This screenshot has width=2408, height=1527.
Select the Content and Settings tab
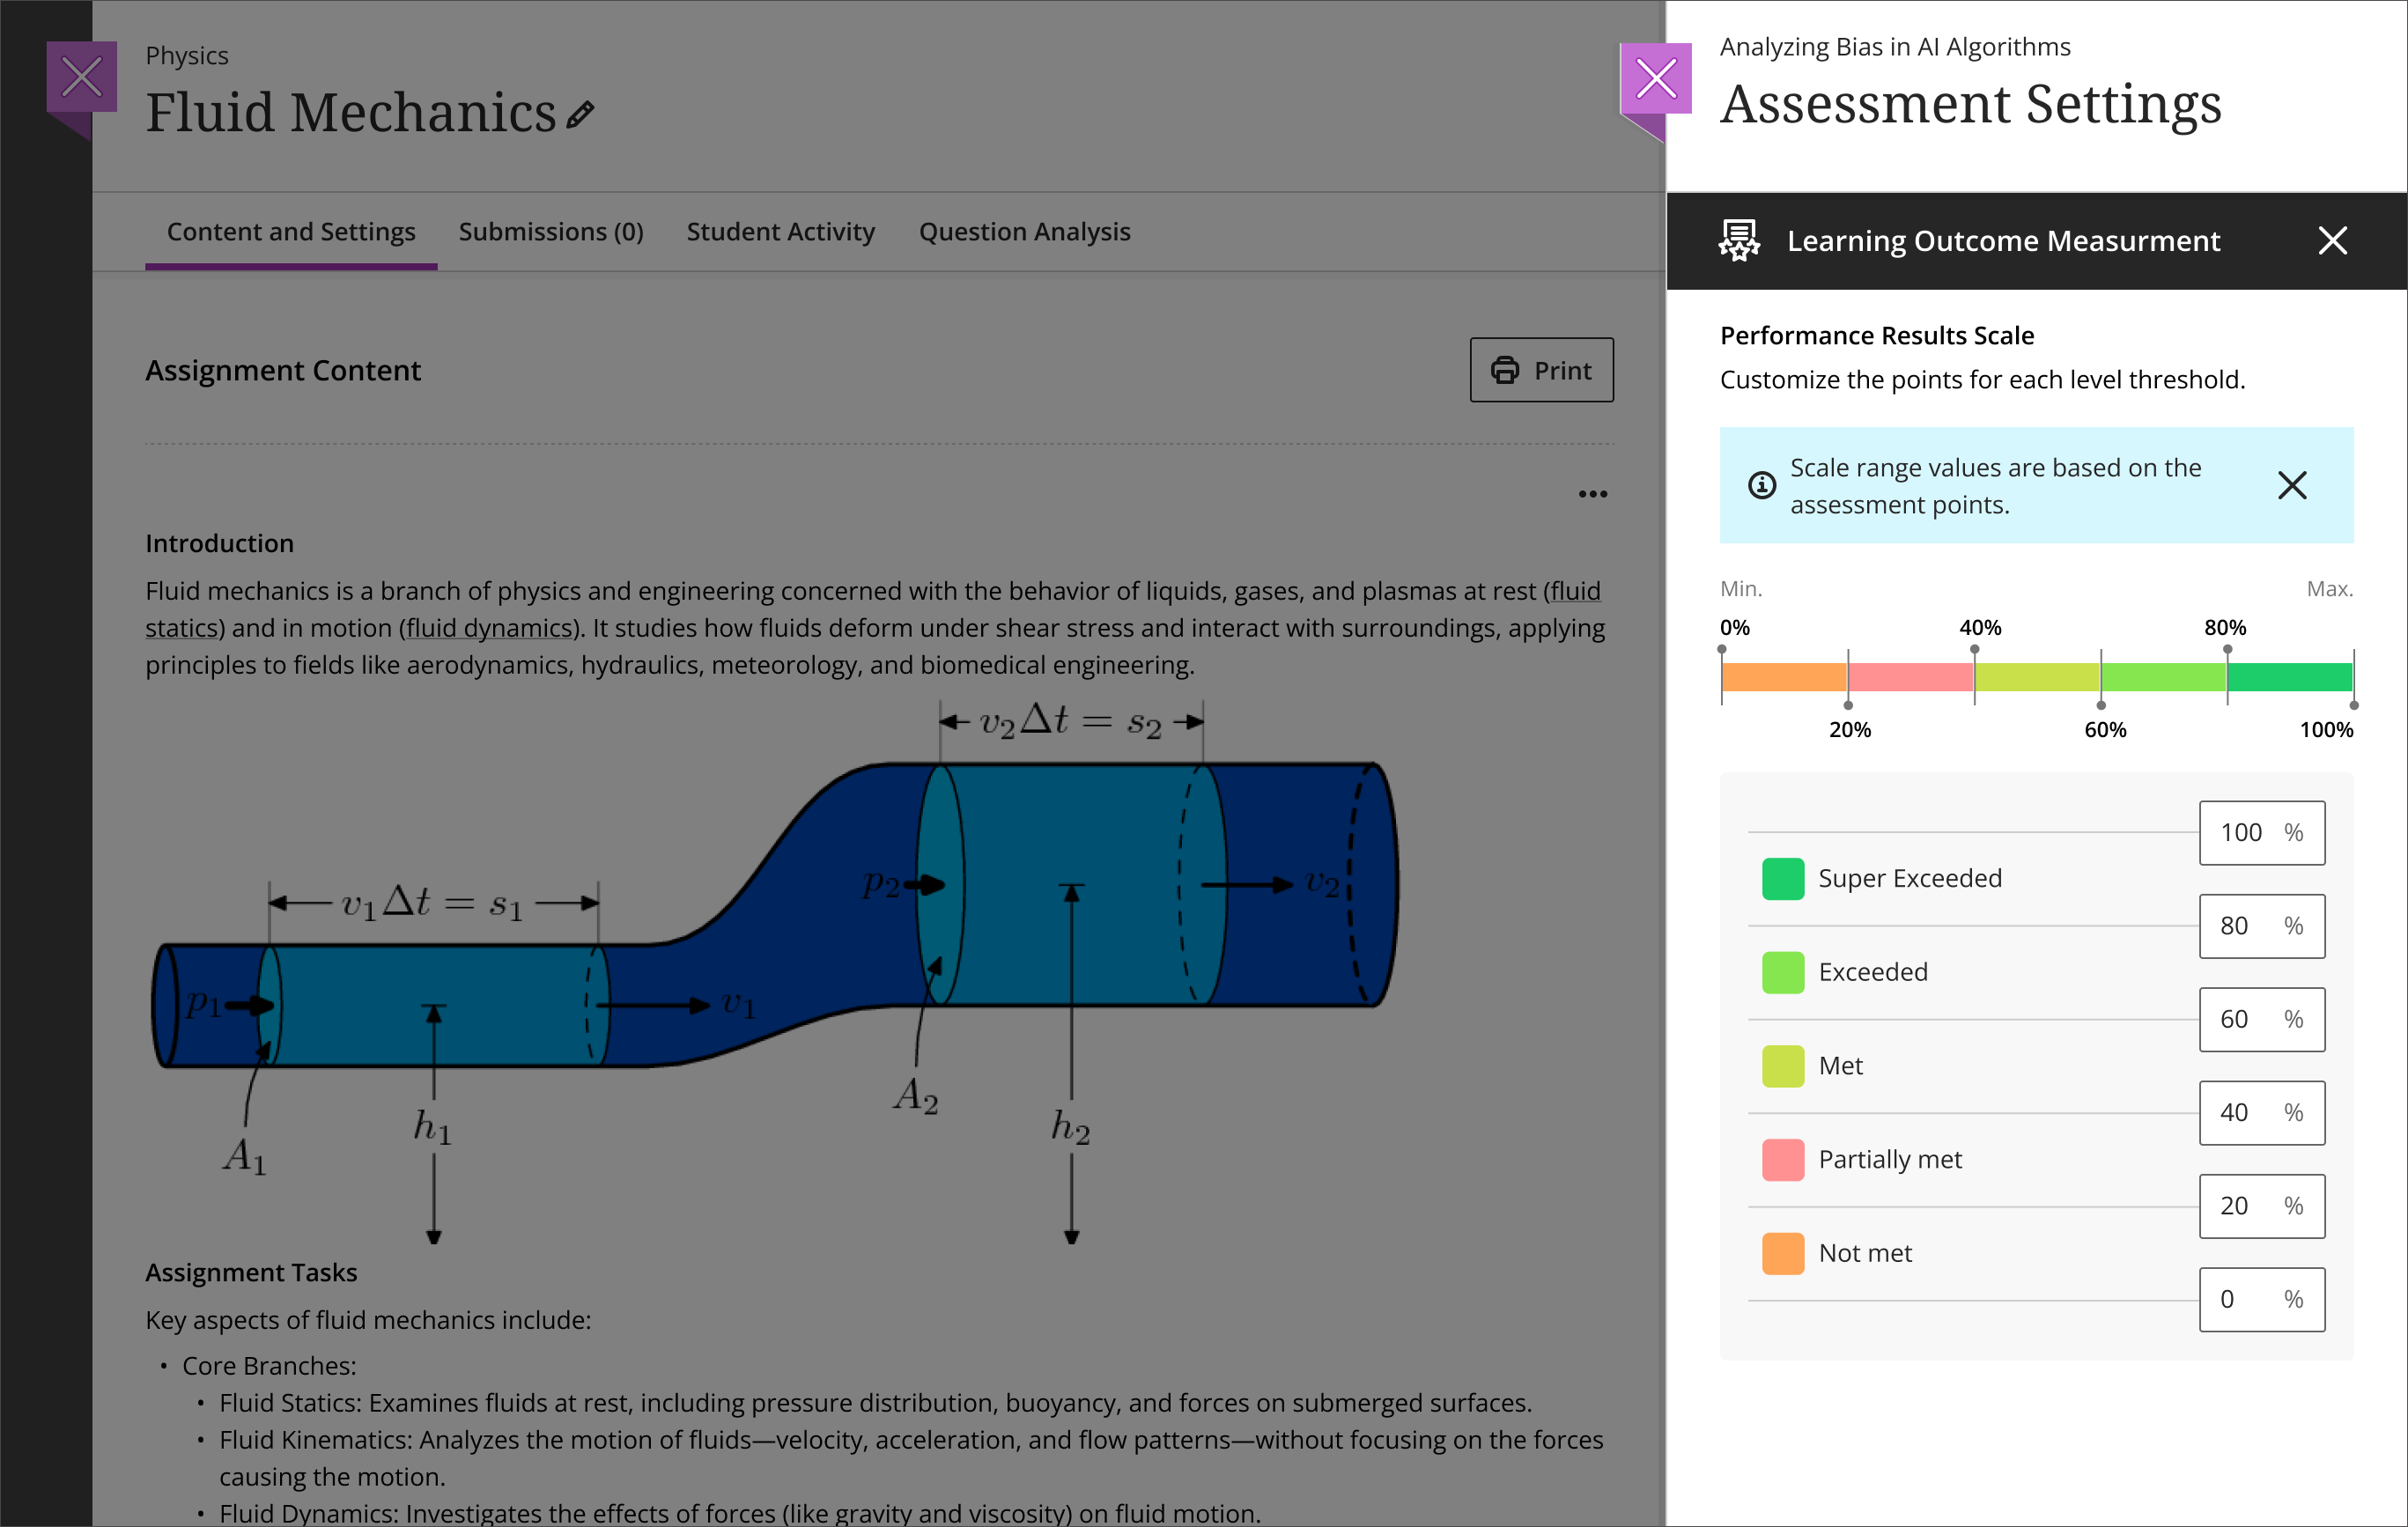tap(291, 231)
